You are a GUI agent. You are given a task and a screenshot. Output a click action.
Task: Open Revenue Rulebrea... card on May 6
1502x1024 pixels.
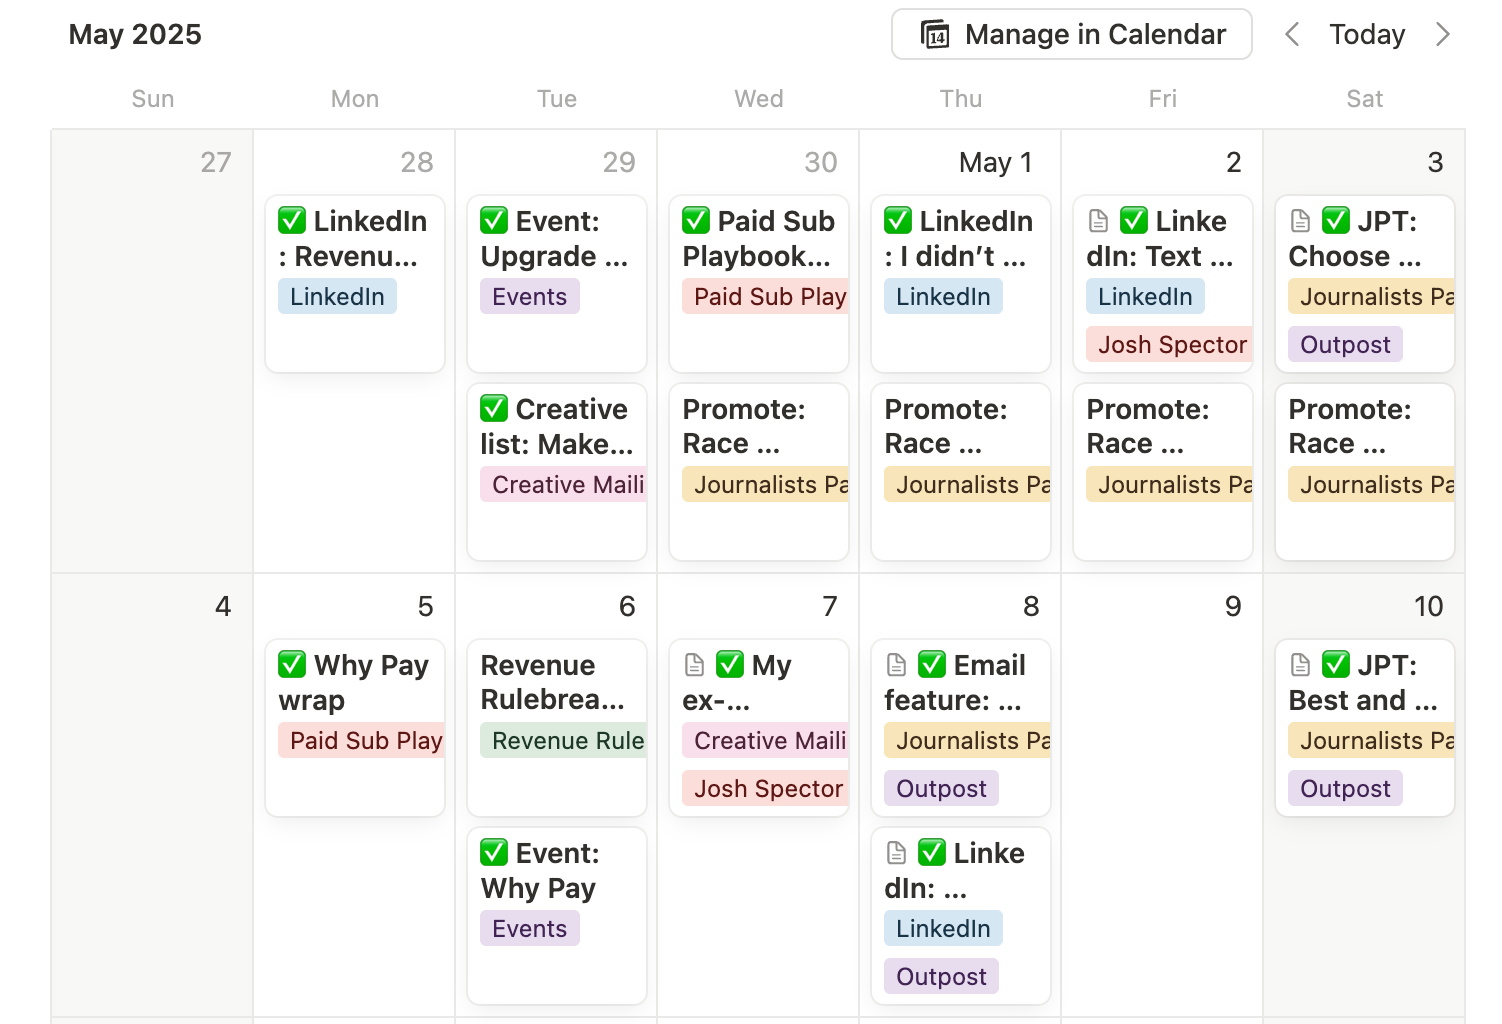pyautogui.click(x=557, y=728)
